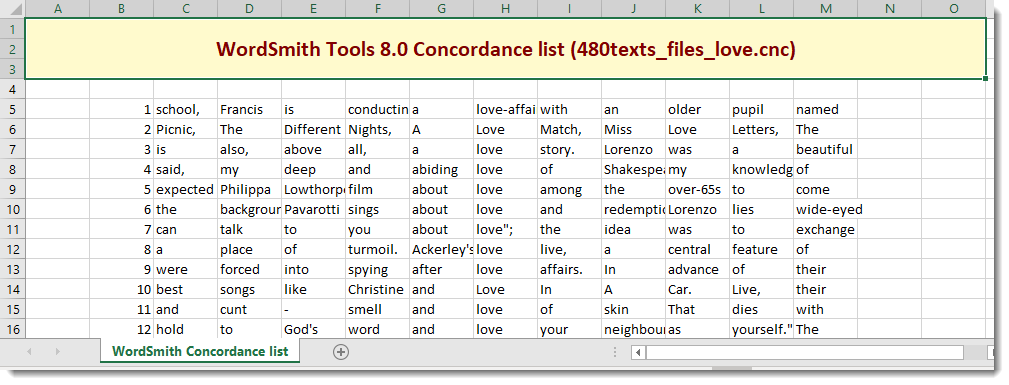Select column M header
Screen dimensions: 1009x385
[826, 8]
